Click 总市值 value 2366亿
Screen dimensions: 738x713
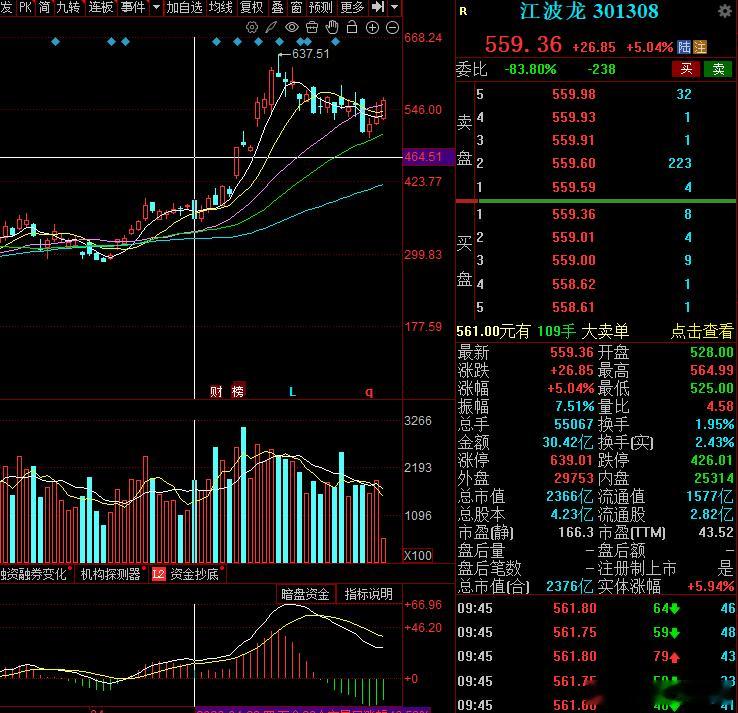click(x=570, y=497)
